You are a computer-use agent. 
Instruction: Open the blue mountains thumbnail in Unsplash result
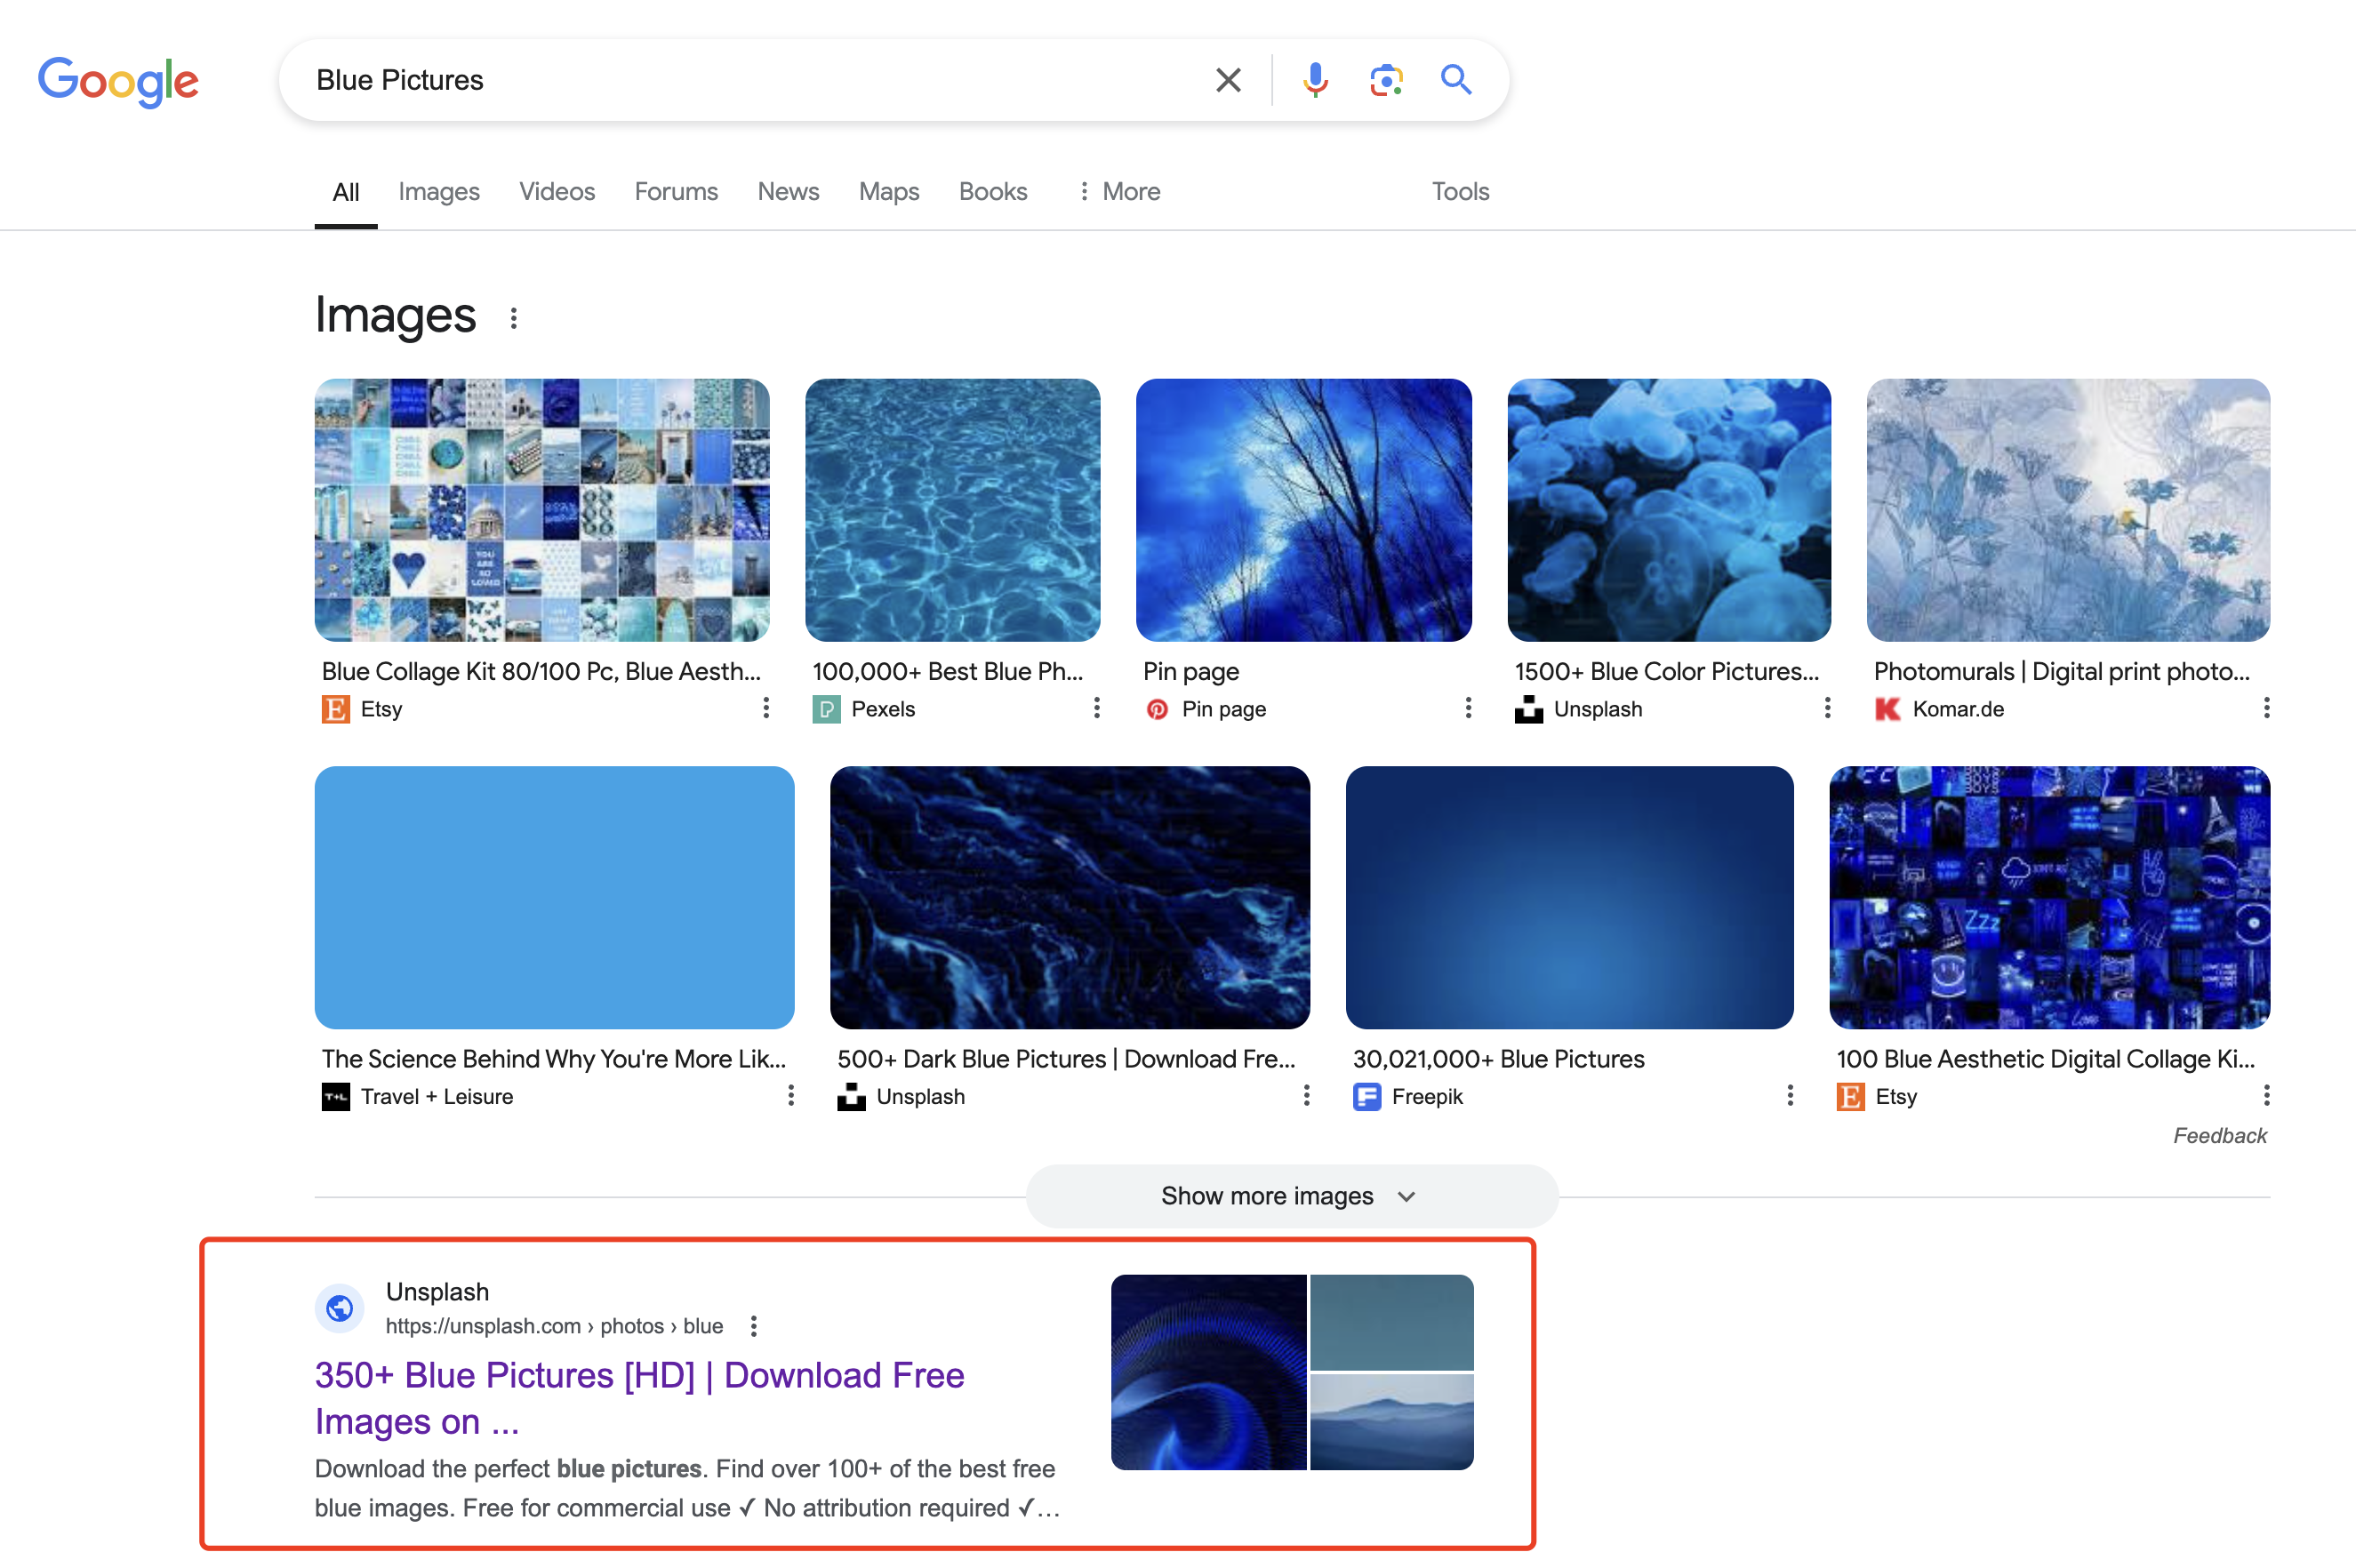tap(1391, 1422)
